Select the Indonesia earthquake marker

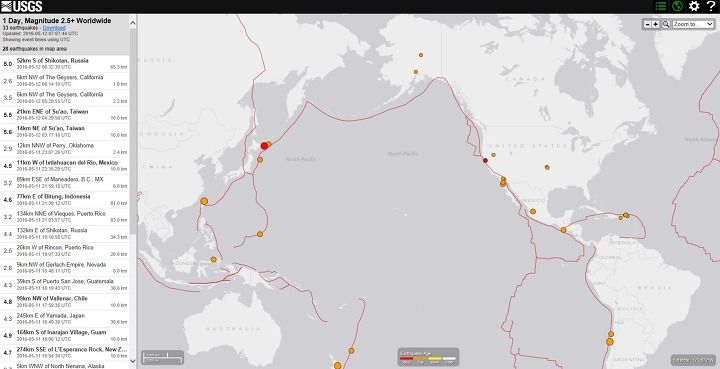pos(214,259)
